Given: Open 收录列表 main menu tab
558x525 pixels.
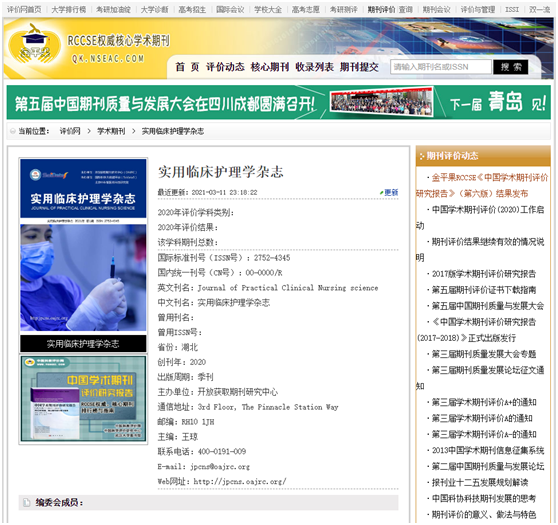Looking at the screenshot, I should tap(314, 67).
